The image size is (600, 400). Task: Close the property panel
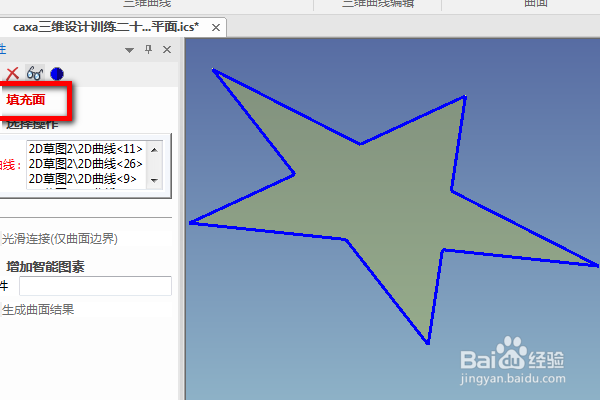coord(167,50)
